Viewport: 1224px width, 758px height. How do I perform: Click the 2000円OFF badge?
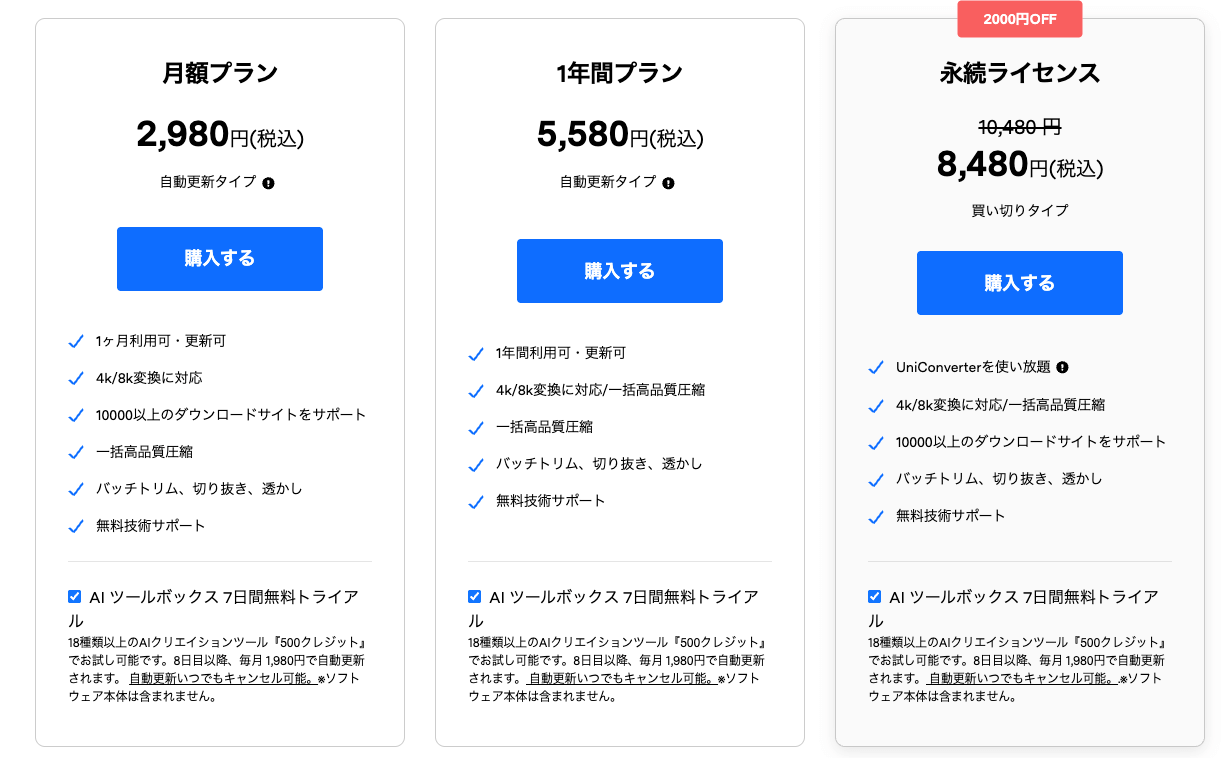(x=1020, y=19)
